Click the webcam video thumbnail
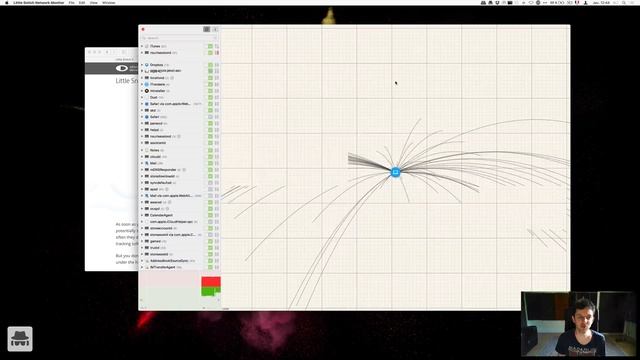The height and width of the screenshot is (360, 640). 578,324
